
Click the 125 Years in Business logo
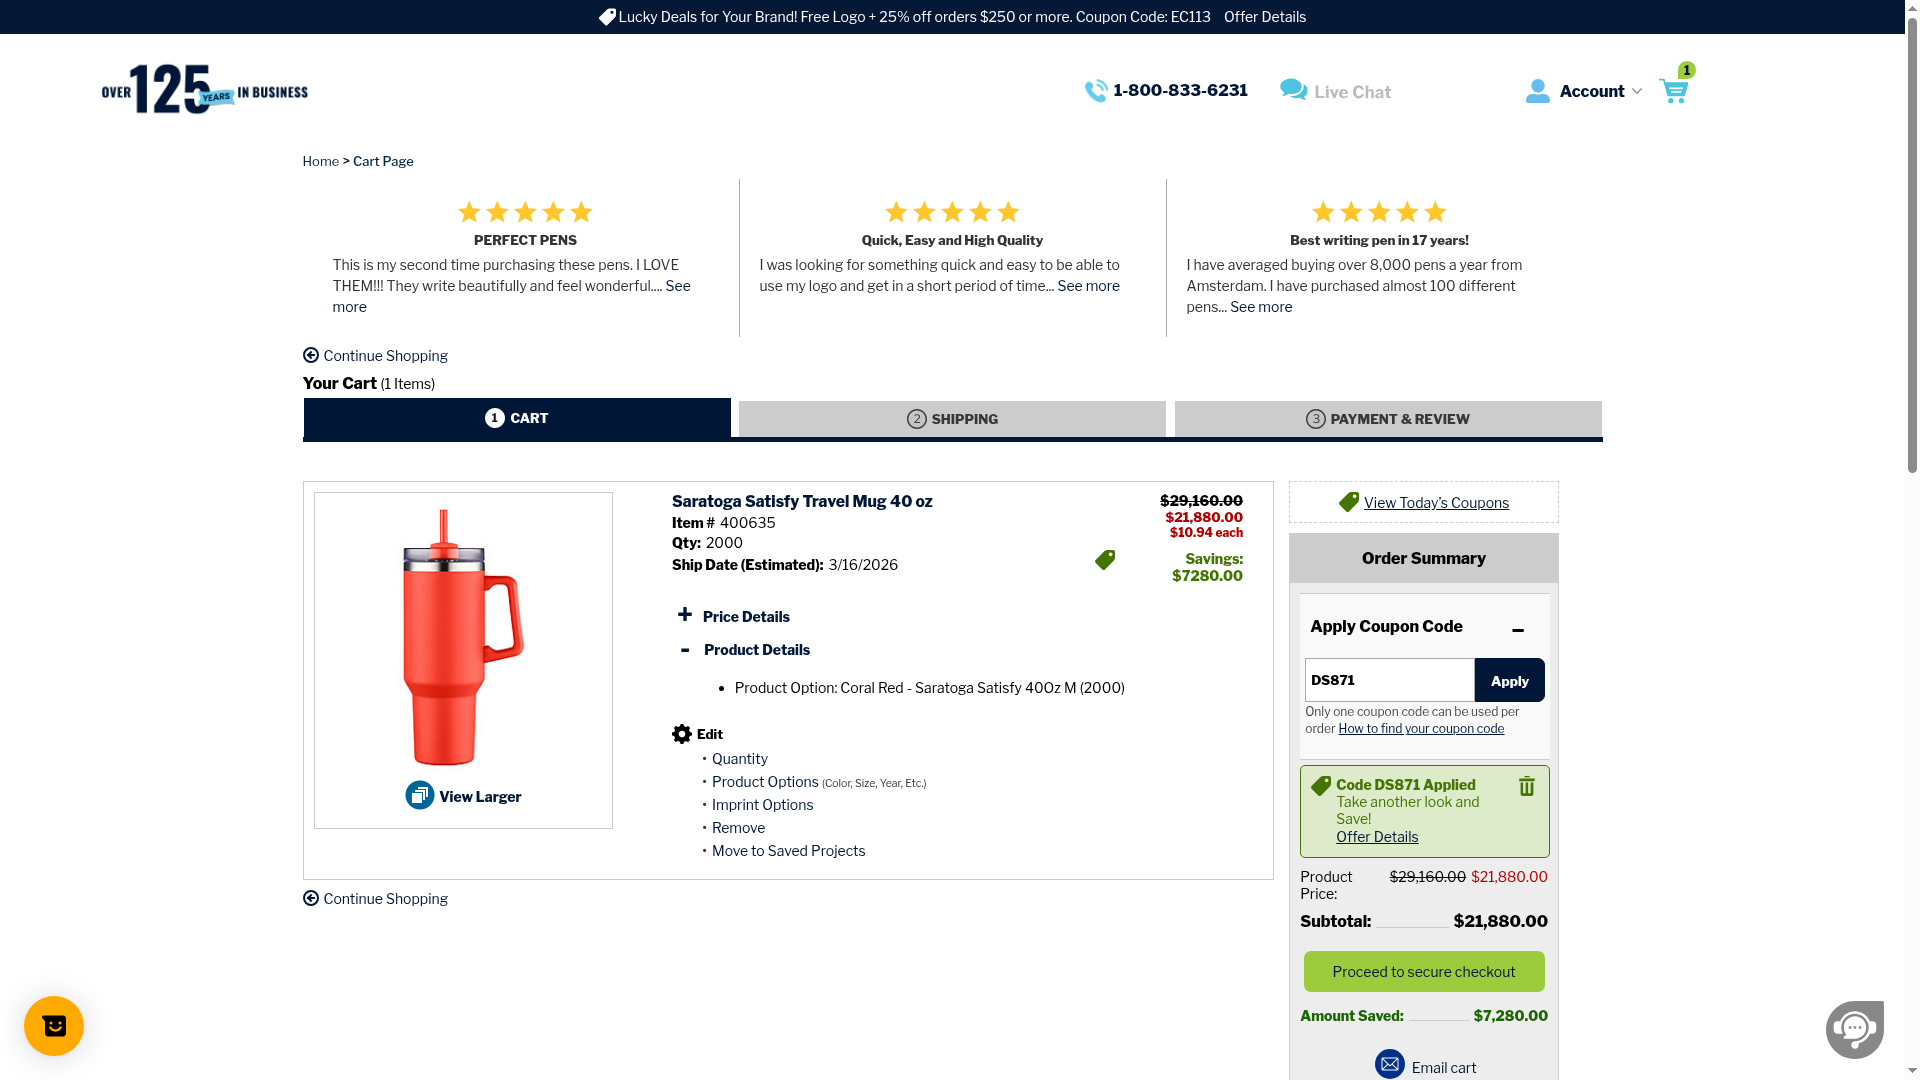pyautogui.click(x=205, y=90)
